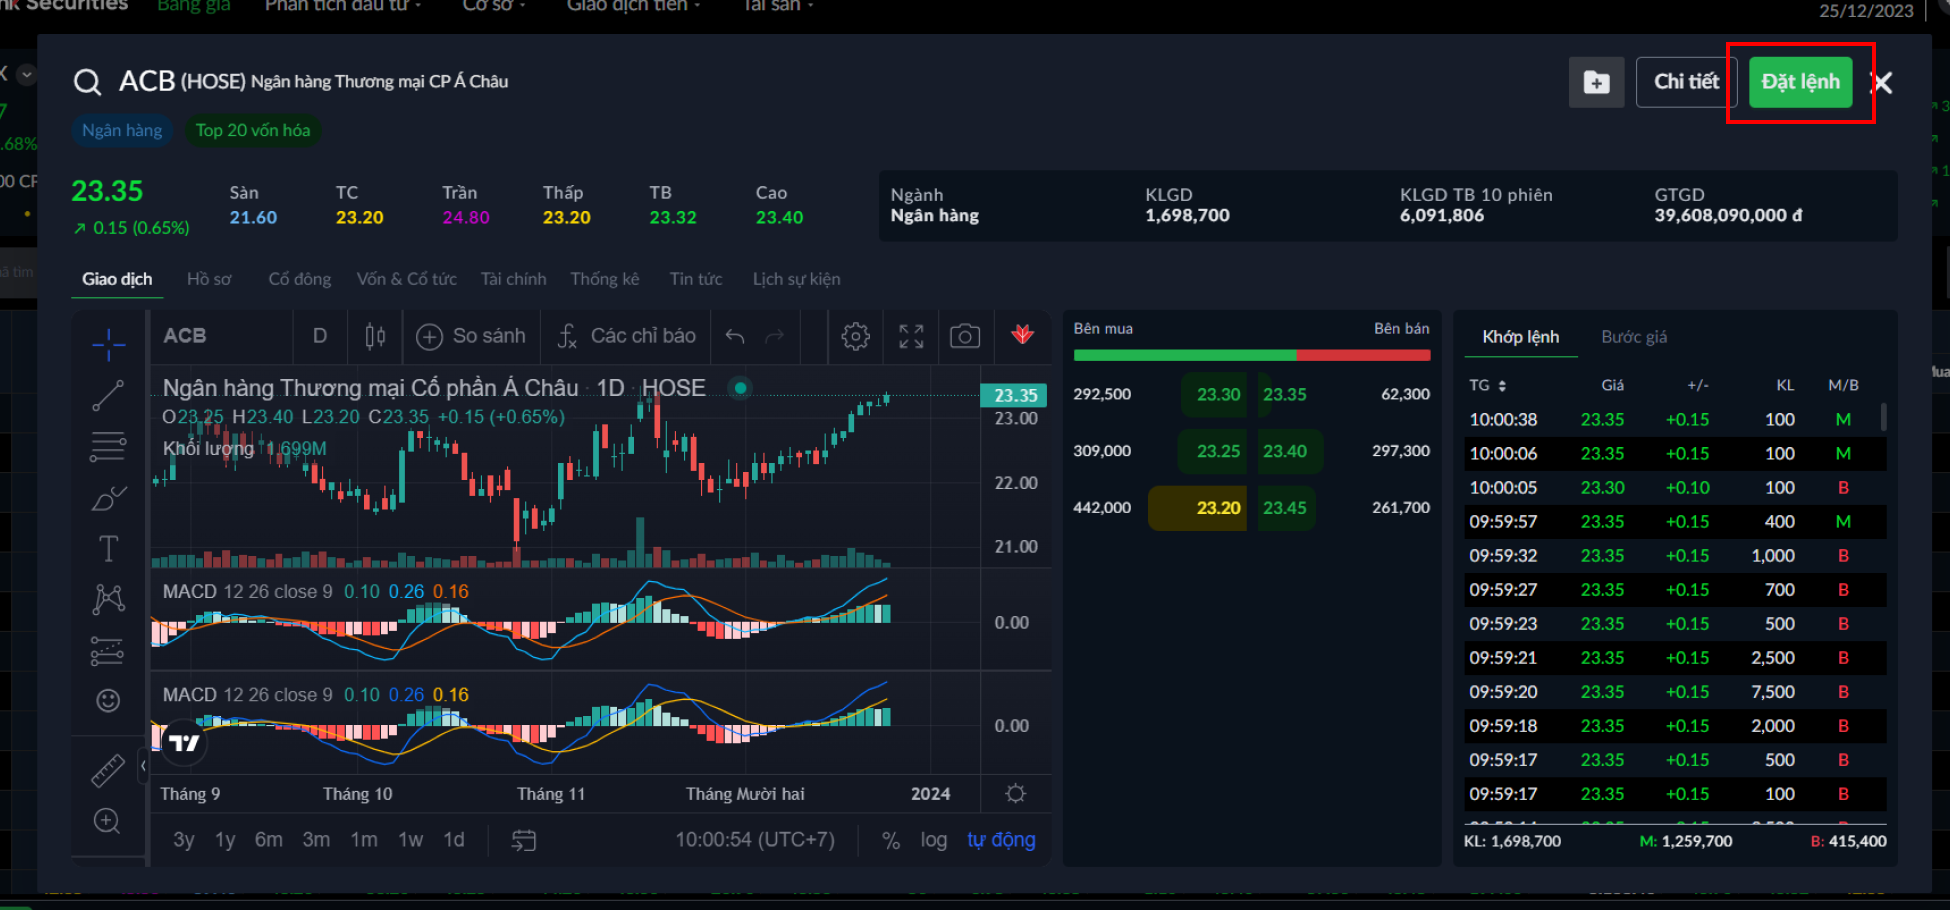
Task: Select the crosshair cursor tool
Action: [108, 345]
